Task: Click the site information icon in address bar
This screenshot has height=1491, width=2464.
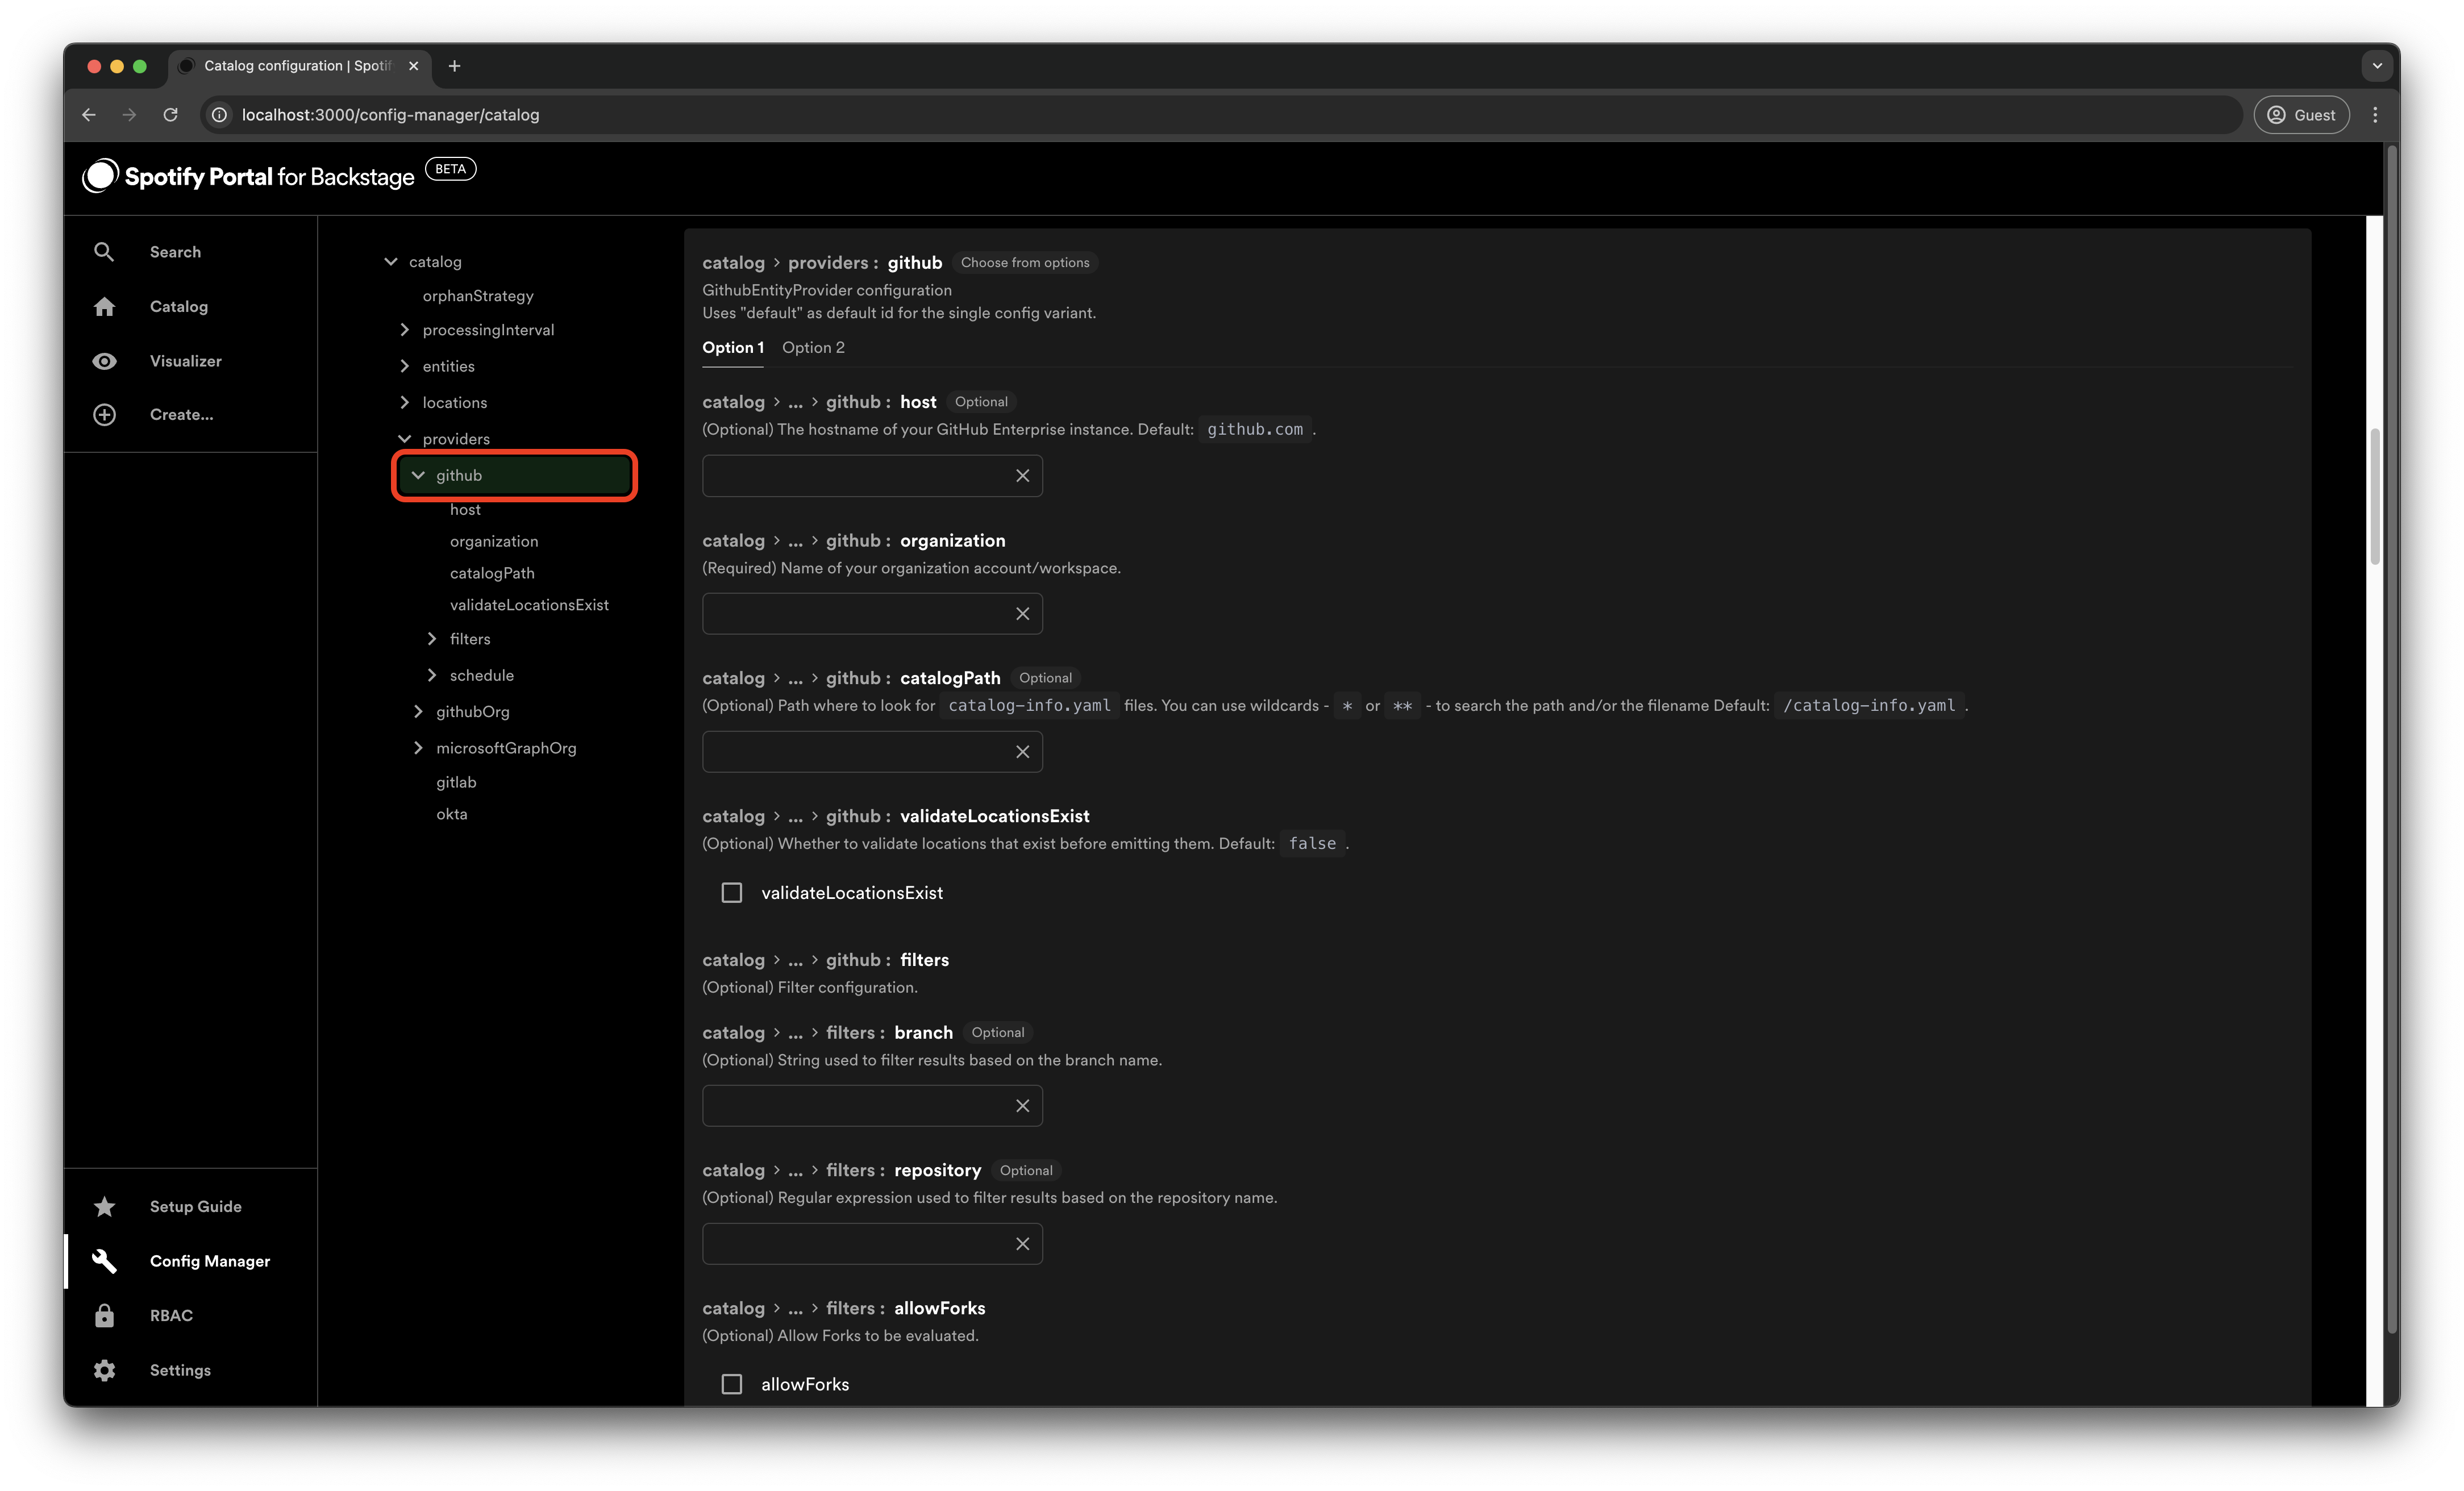Action: coord(219,115)
